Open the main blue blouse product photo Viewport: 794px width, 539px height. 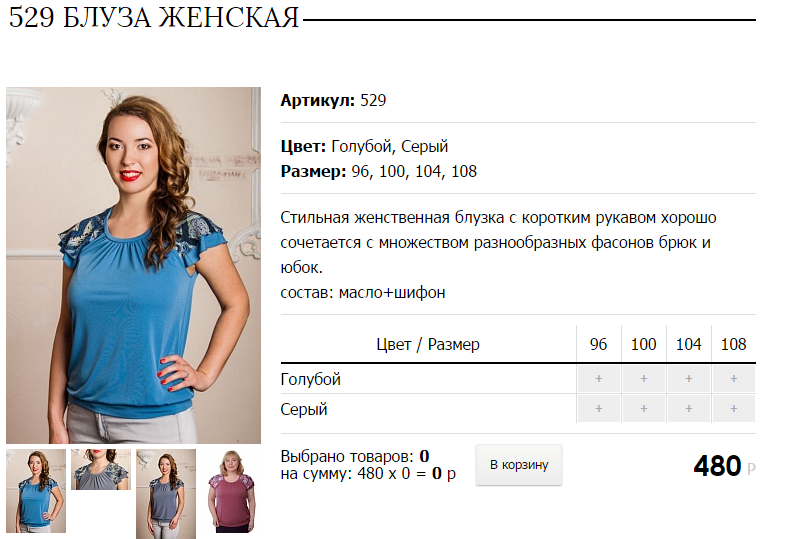133,265
